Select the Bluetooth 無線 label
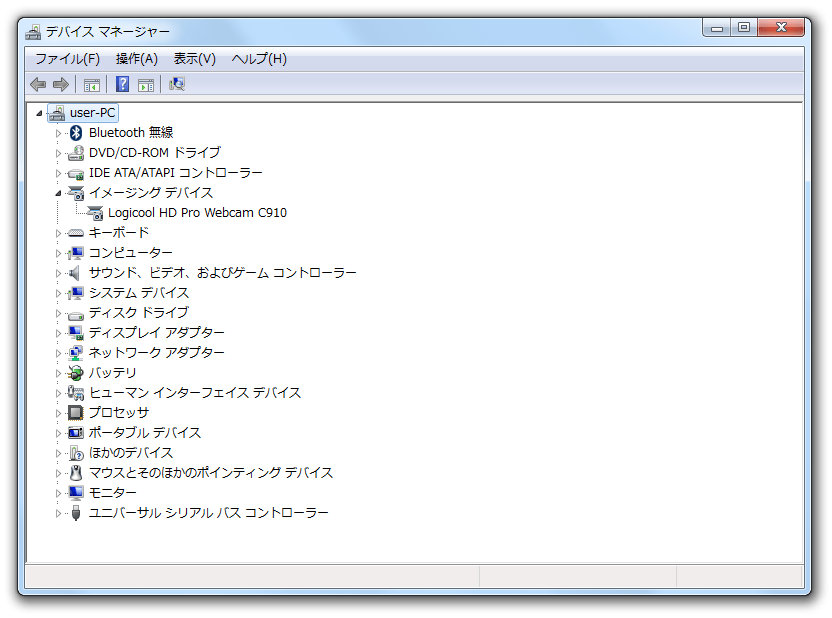Viewport: 832px width, 618px height. (x=131, y=133)
